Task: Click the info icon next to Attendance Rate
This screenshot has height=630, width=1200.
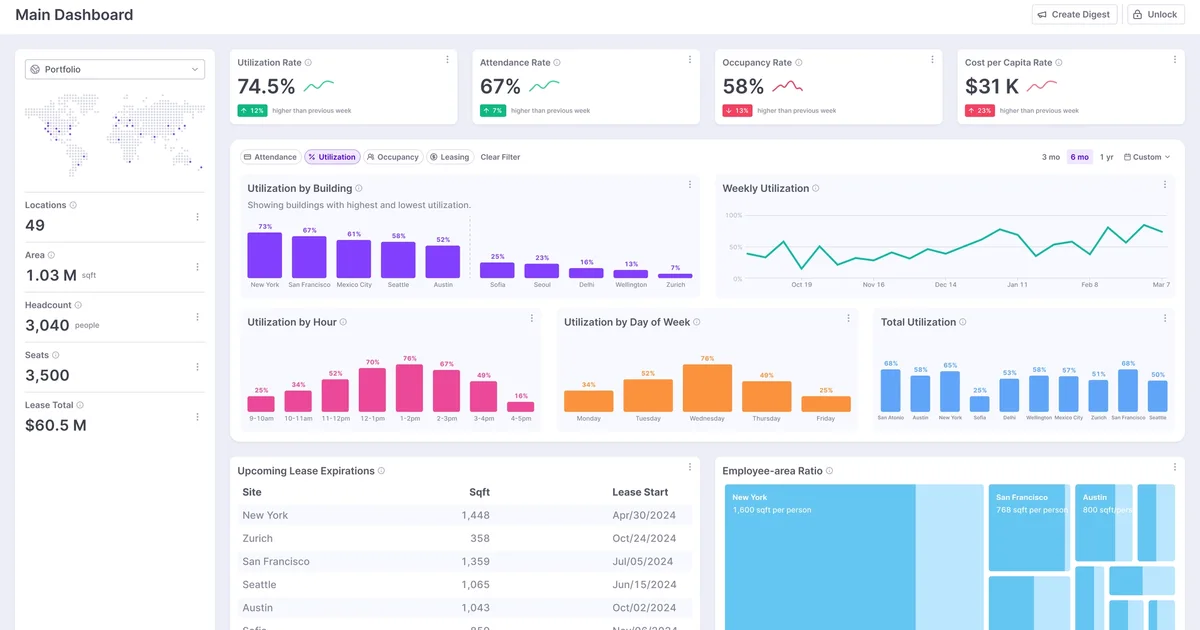Action: pyautogui.click(x=557, y=63)
